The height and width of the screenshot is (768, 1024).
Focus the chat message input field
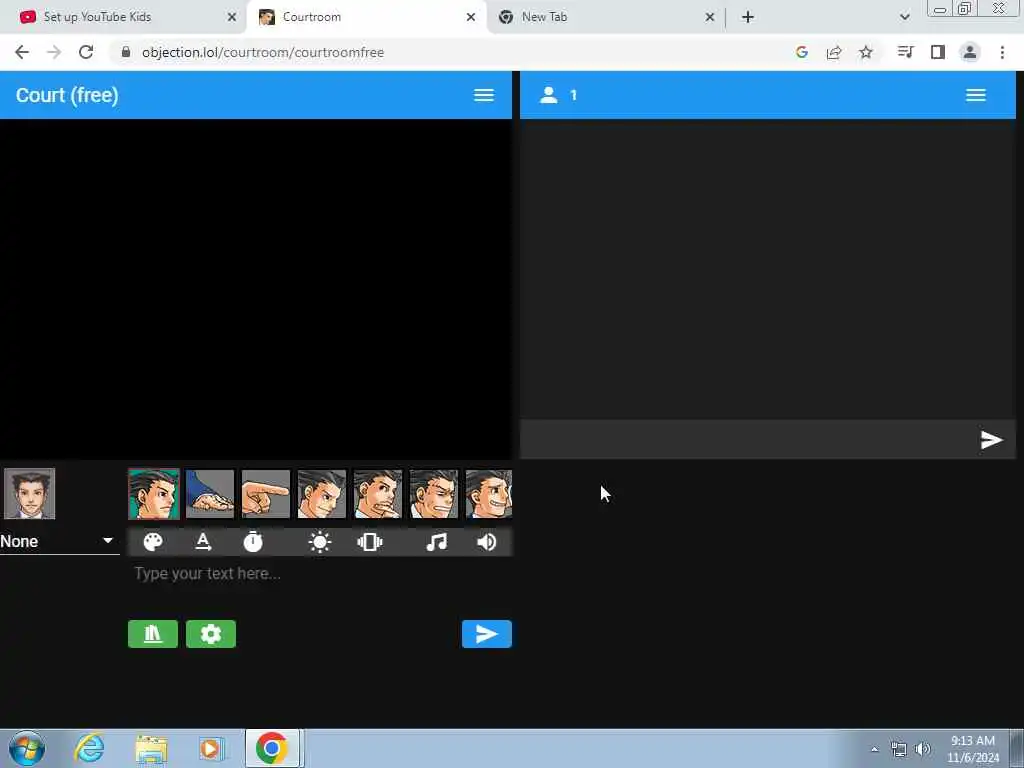(749, 440)
